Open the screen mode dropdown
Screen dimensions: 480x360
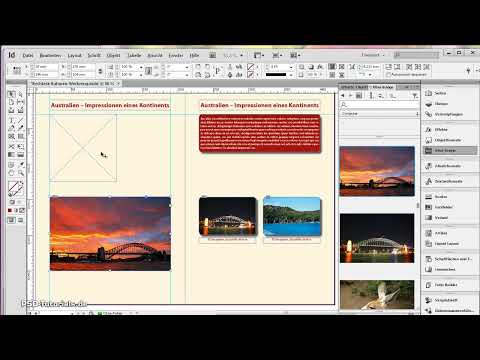[x=277, y=55]
